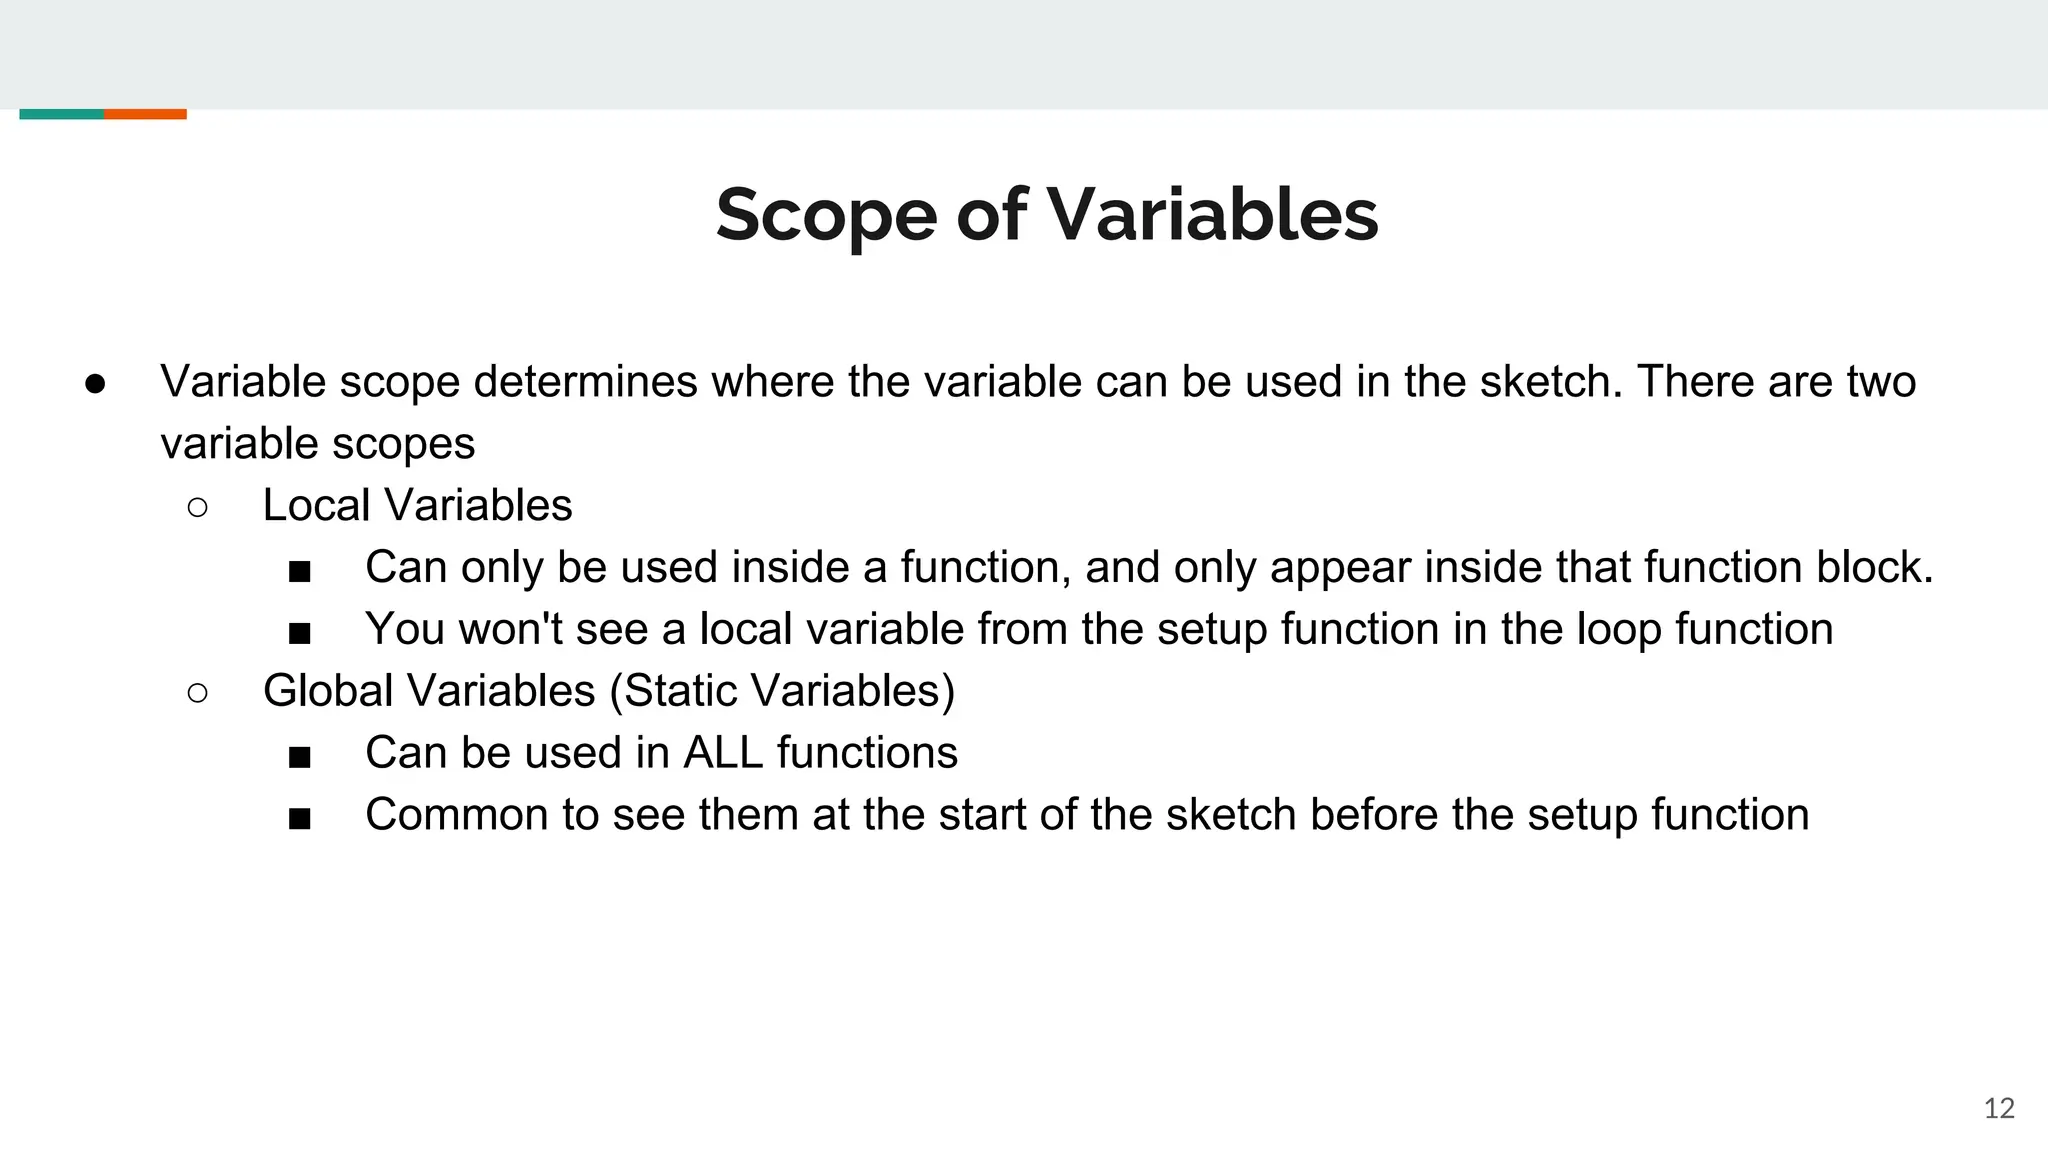This screenshot has height=1152, width=2048.
Task: Click the square bullet before "Can only be used"
Action: click(299, 571)
